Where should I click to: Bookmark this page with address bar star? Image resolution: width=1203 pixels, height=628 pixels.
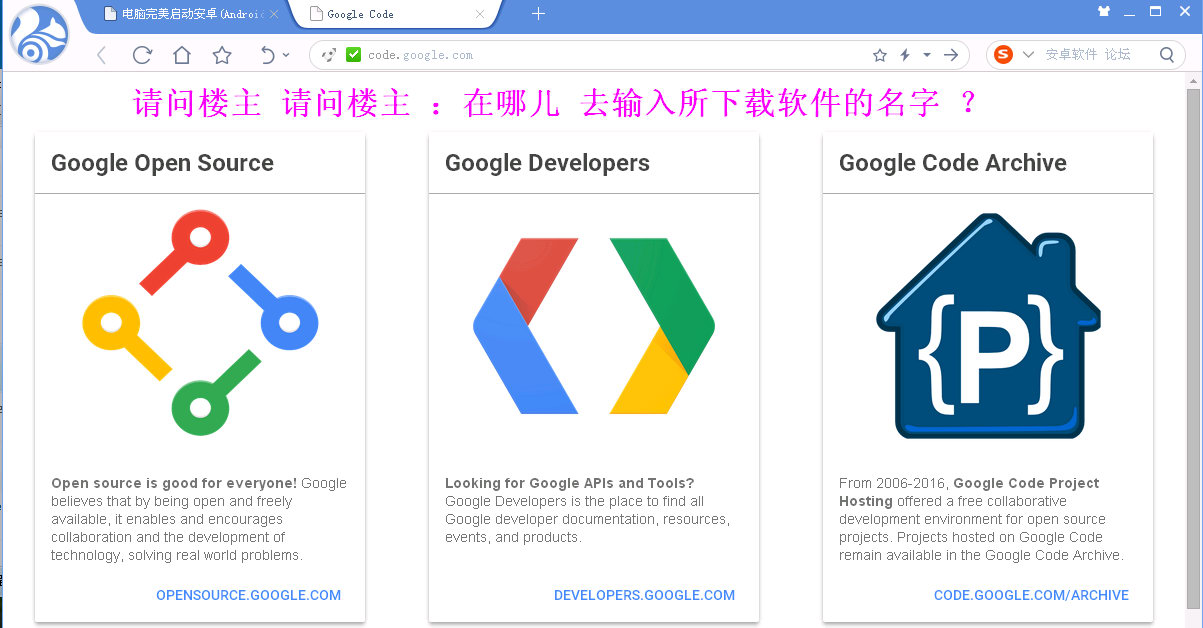tap(880, 55)
